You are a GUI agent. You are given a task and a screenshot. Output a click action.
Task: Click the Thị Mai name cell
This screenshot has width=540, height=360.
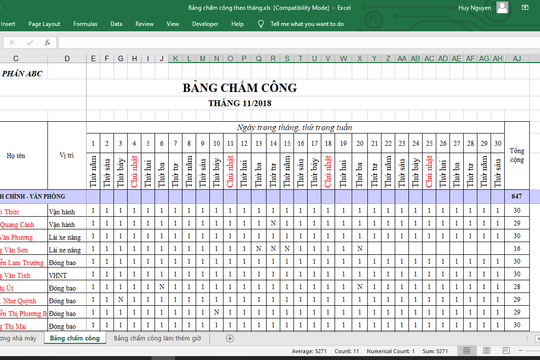(23, 326)
